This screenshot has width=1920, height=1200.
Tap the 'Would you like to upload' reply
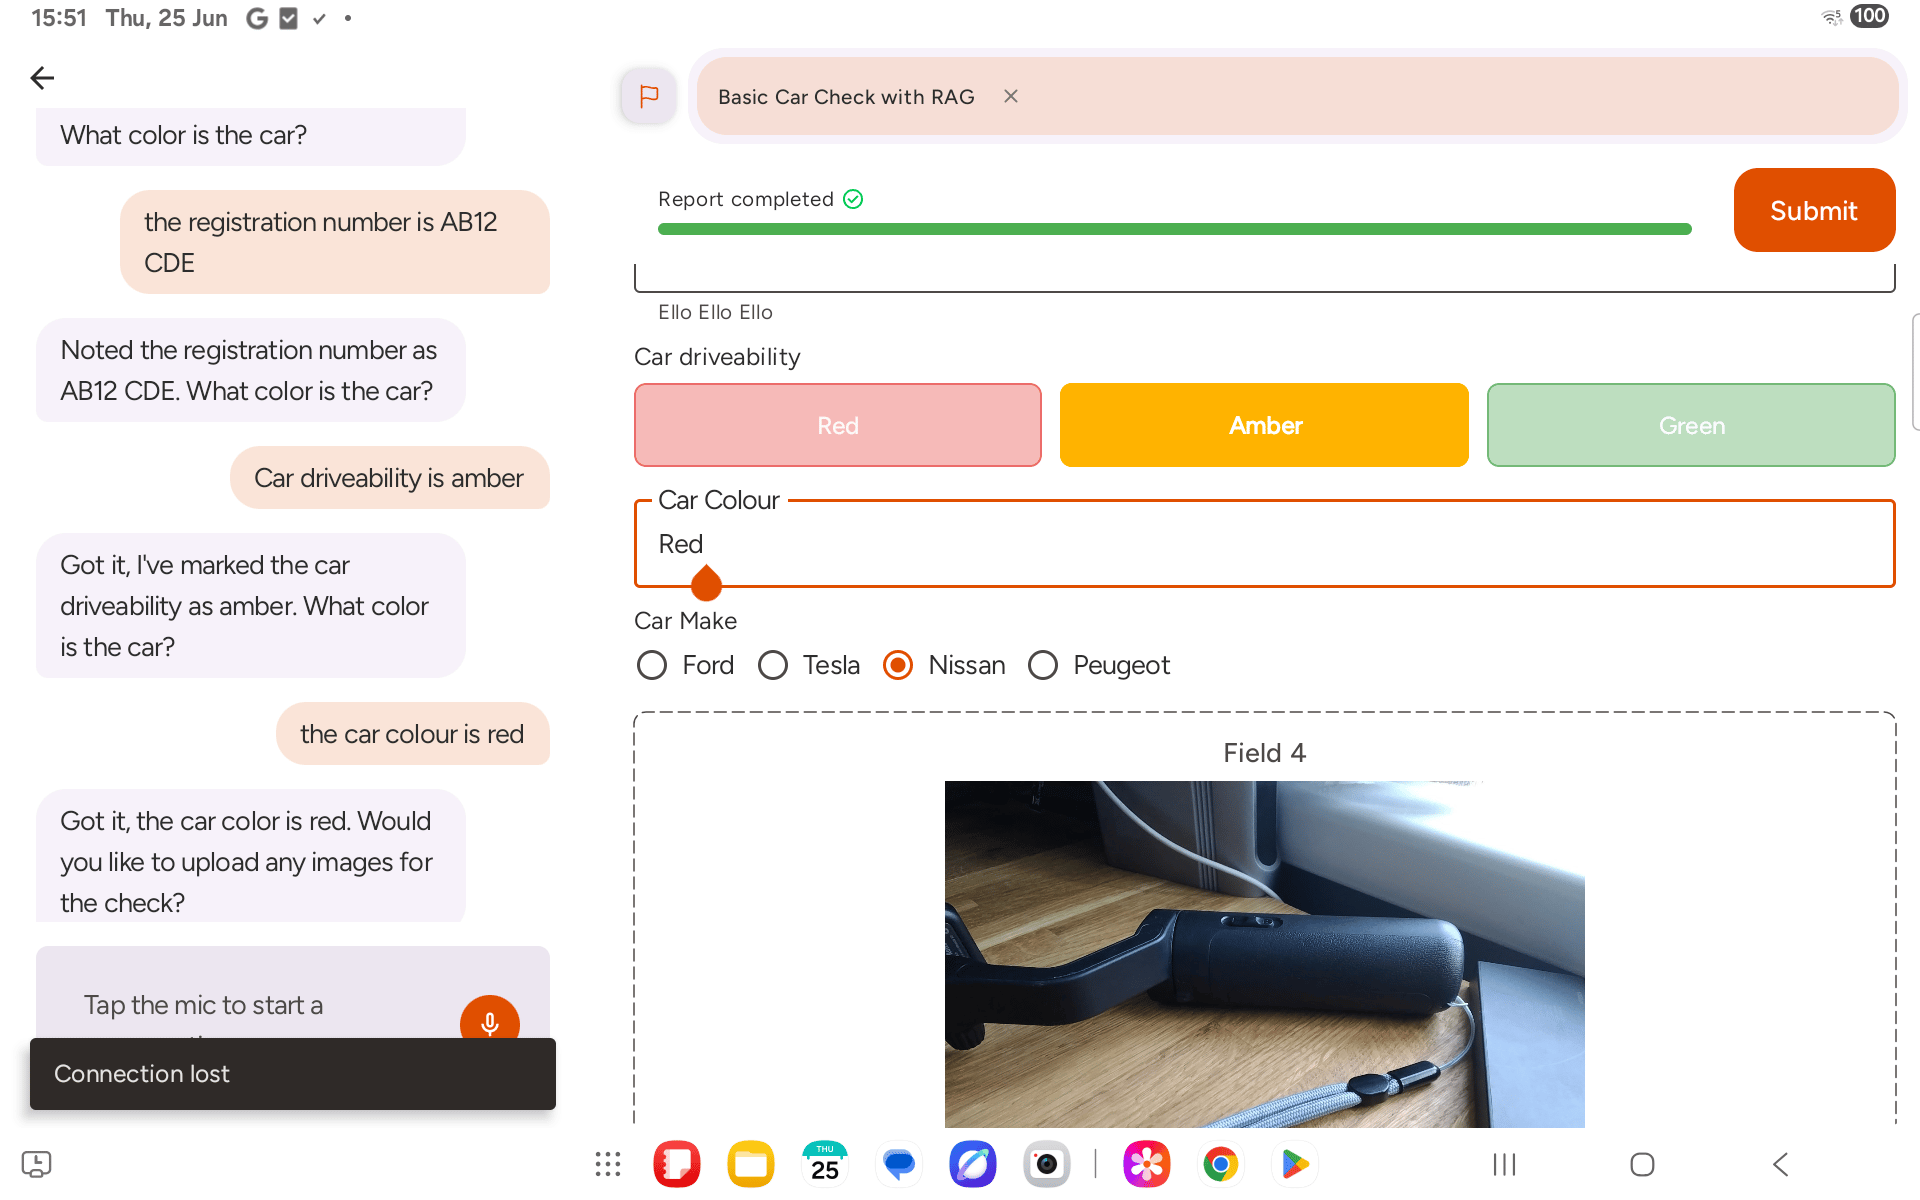(x=251, y=858)
